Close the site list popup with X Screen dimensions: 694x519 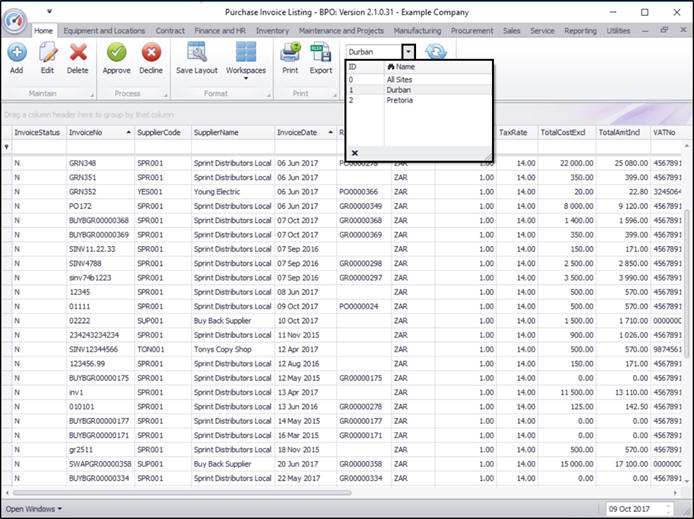pyautogui.click(x=355, y=153)
